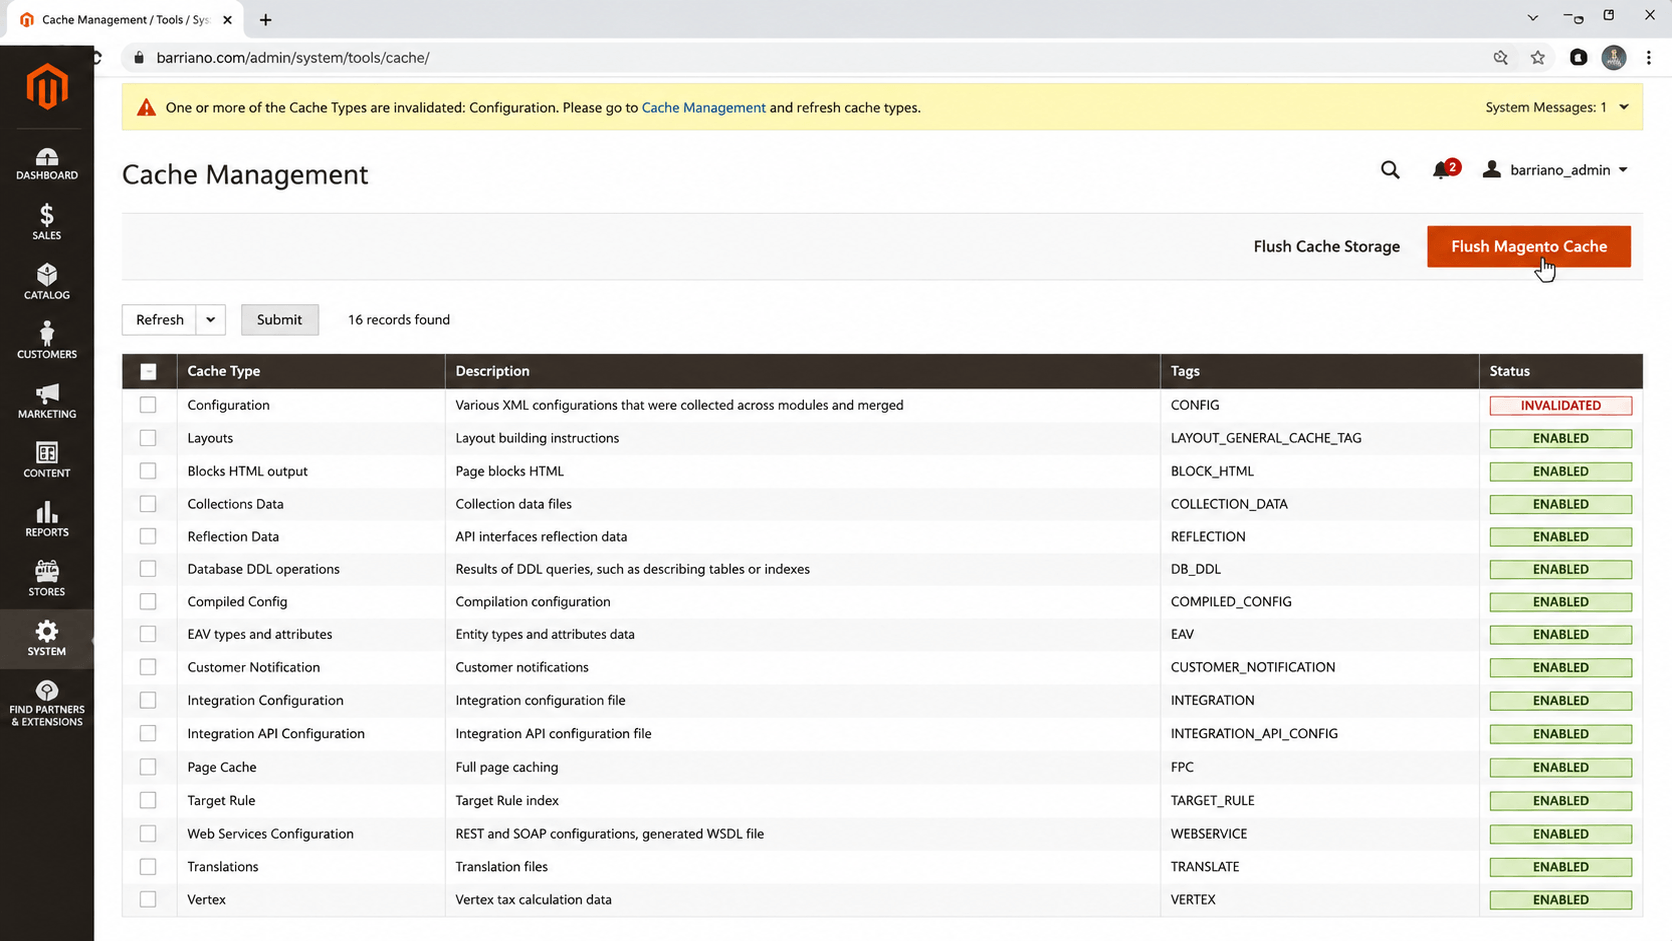Click the '16 records found' text
The width and height of the screenshot is (1672, 941).
(399, 320)
